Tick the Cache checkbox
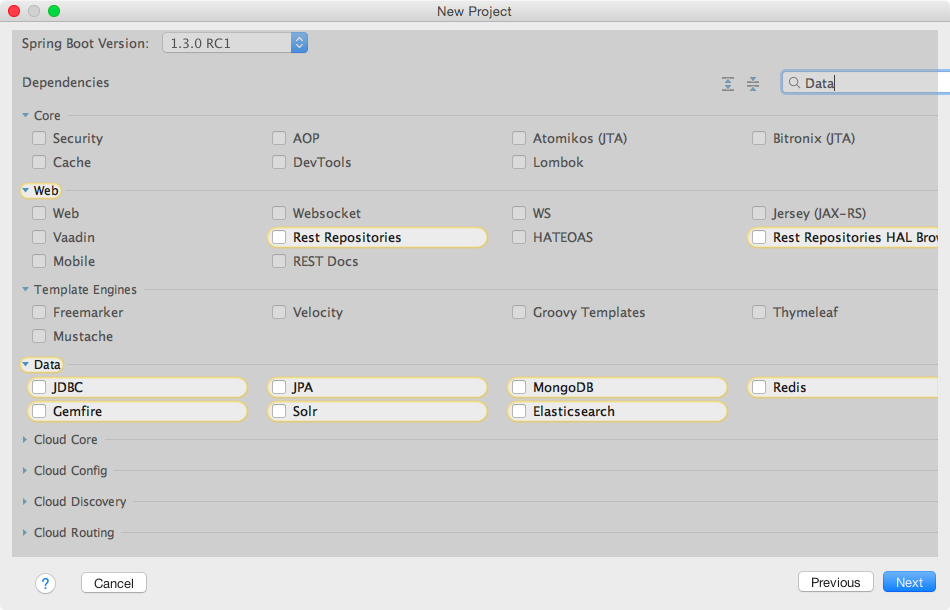The image size is (950, 610). pos(39,162)
